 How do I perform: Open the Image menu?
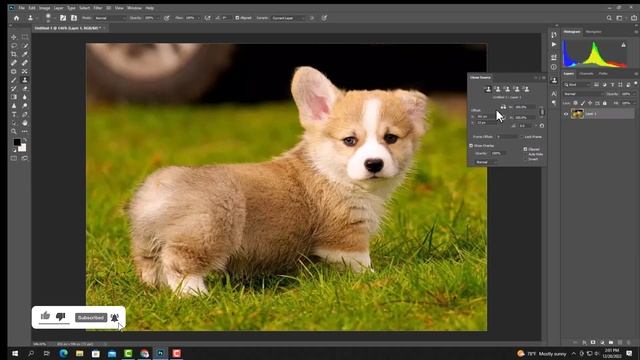point(44,8)
